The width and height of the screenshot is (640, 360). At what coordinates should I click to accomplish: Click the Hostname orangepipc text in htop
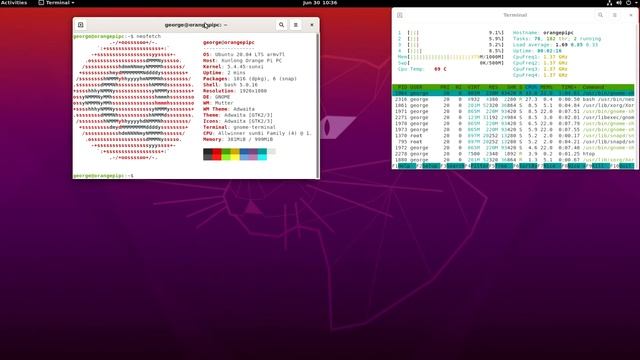[543, 33]
